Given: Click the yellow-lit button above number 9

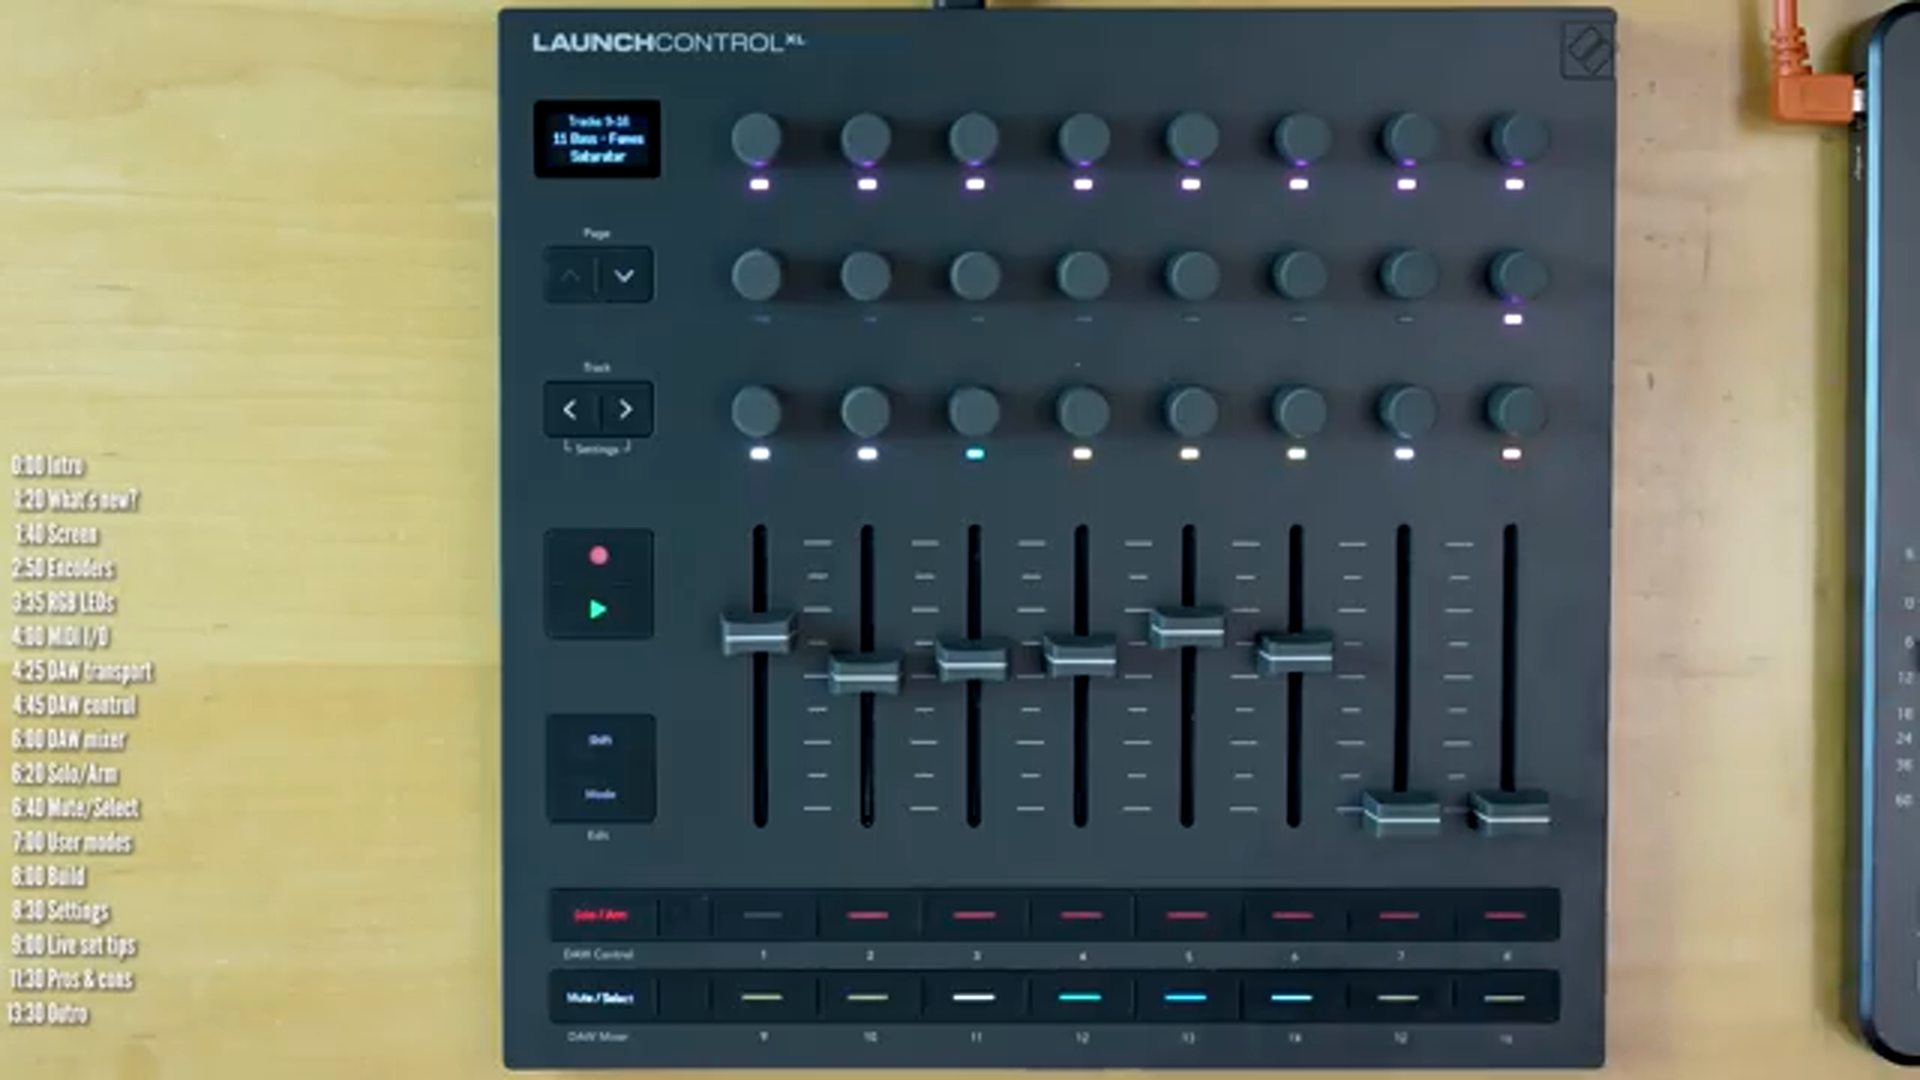Looking at the screenshot, I should click(x=763, y=998).
